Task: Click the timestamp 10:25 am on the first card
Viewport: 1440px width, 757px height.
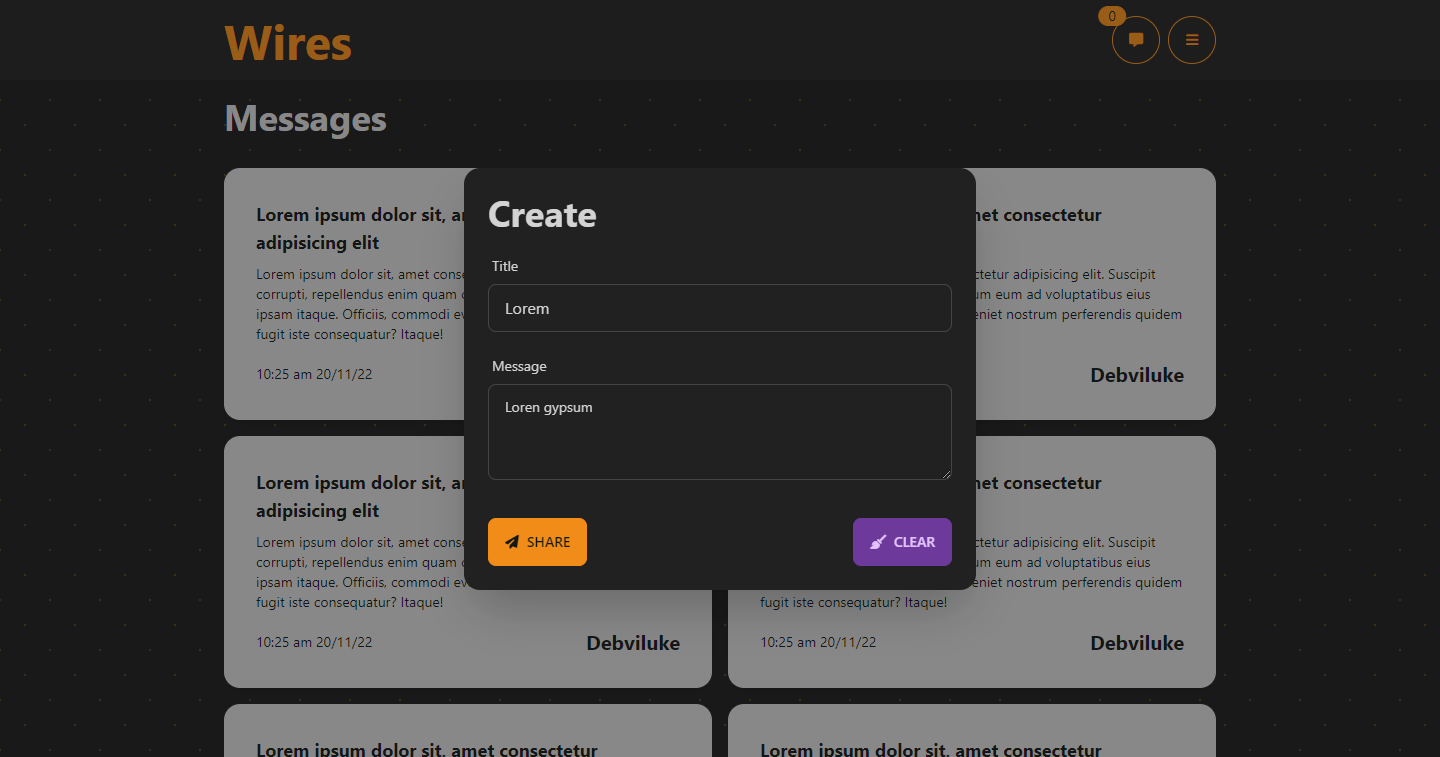Action: pos(314,373)
